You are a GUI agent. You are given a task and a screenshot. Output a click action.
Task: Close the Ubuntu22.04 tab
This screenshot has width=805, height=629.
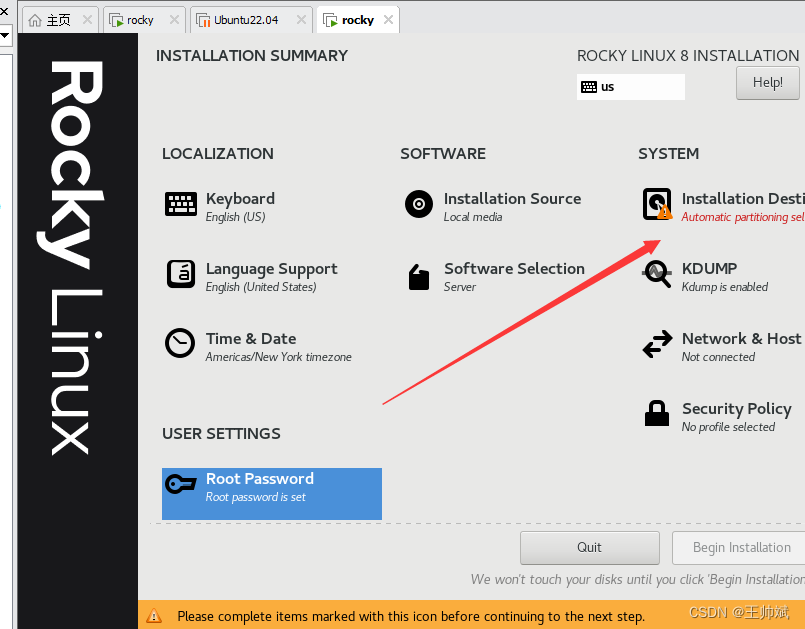(x=301, y=20)
